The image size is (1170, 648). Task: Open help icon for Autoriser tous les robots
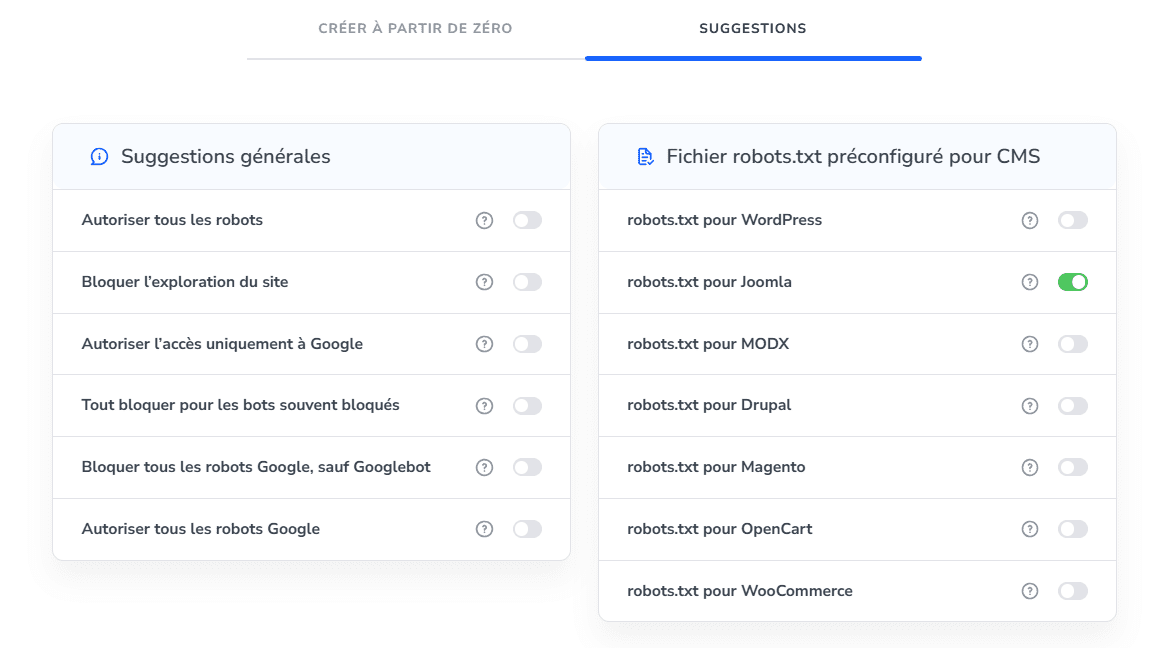(484, 220)
